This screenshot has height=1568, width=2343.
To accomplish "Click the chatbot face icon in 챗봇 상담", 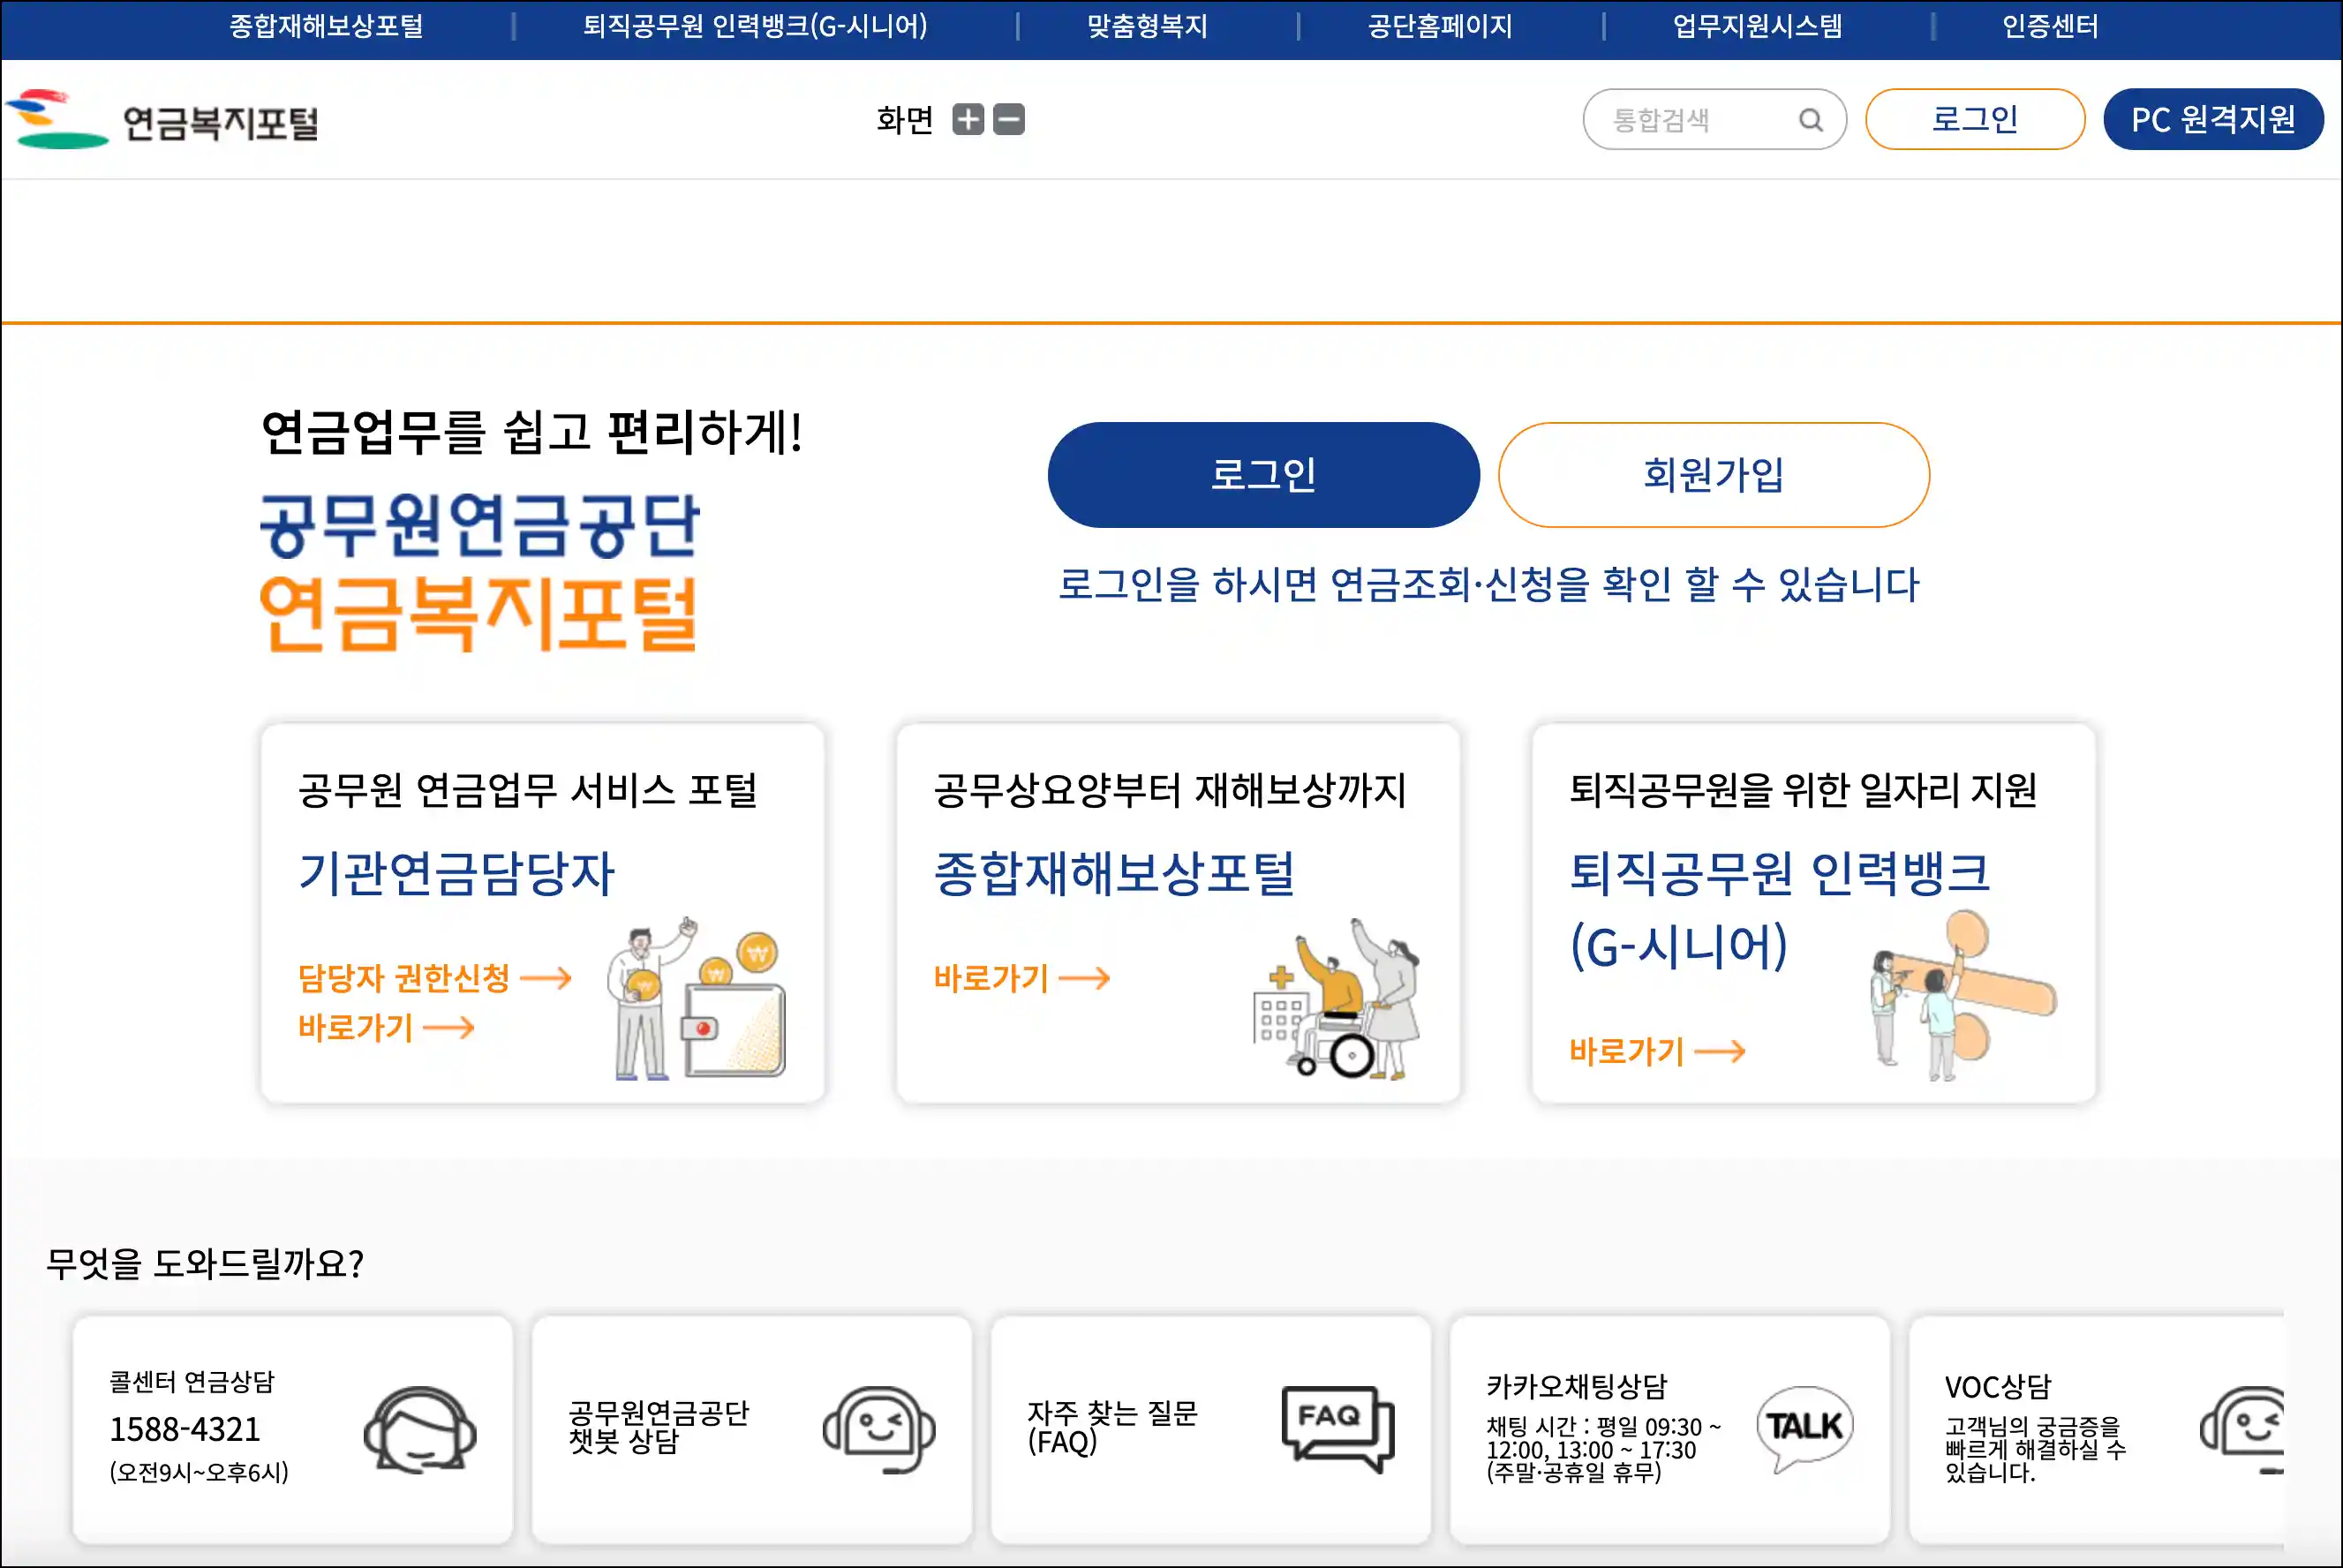I will tap(878, 1429).
